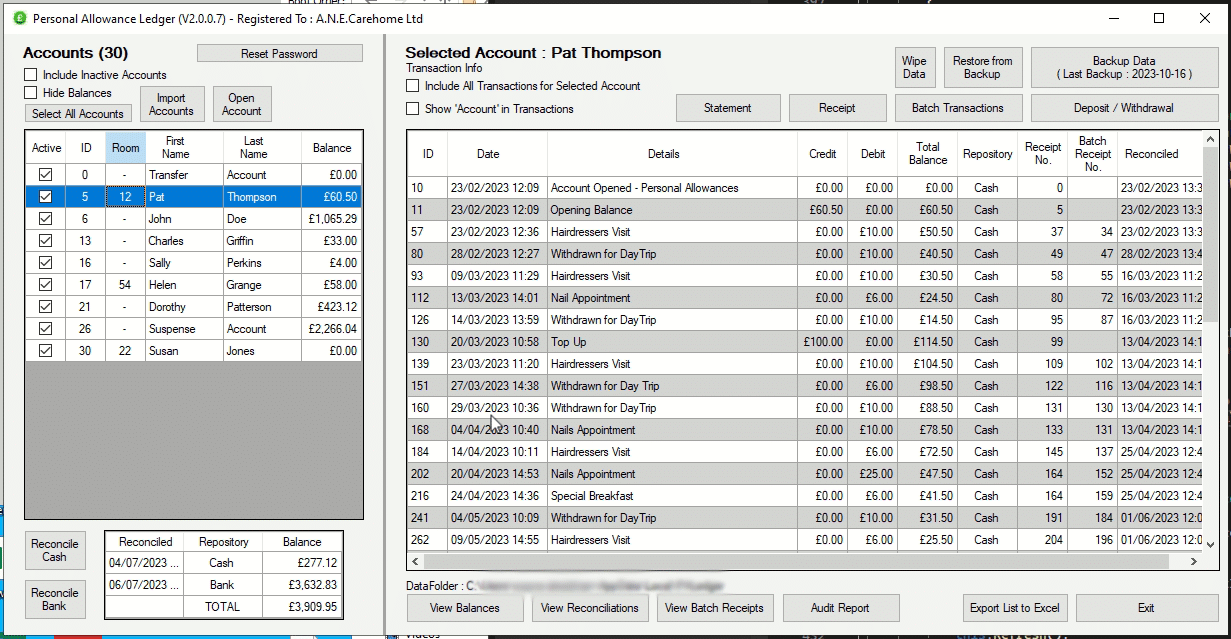Tick the Hide Balances checkbox
The height and width of the screenshot is (639, 1231).
(31, 93)
